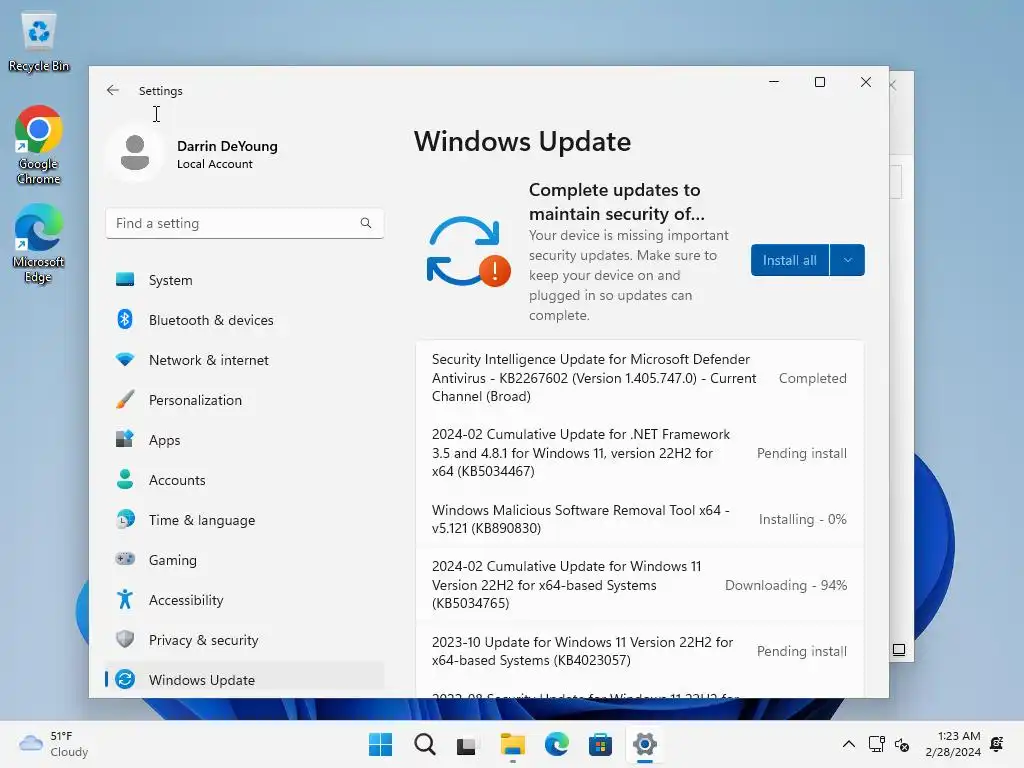This screenshot has height=768, width=1024.
Task: Click the Installing - 0% status
Action: [803, 519]
